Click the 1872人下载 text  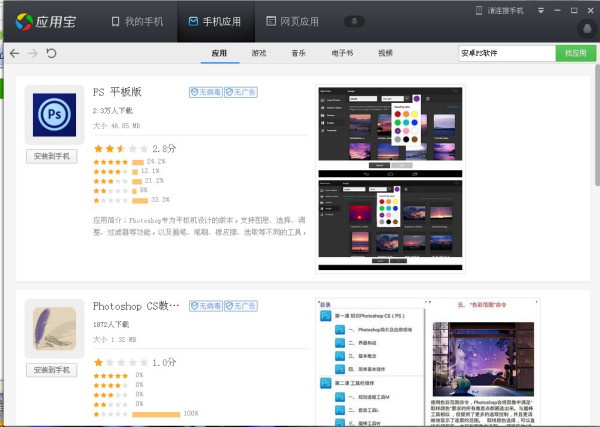pos(111,324)
